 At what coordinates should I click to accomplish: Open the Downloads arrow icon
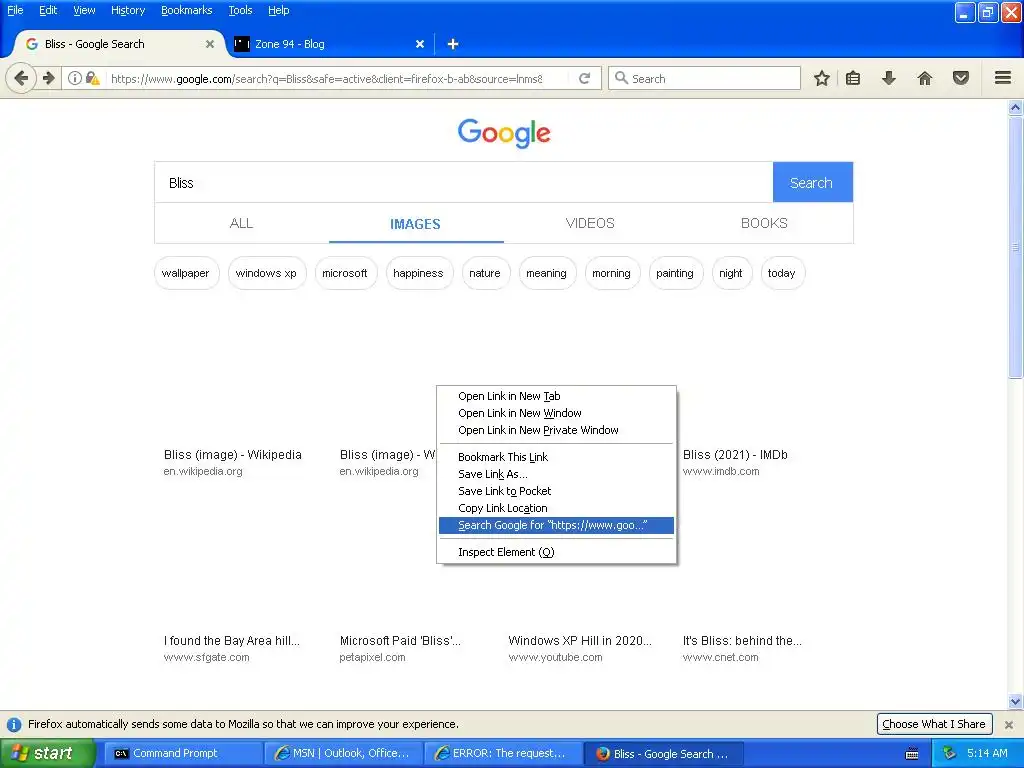click(x=889, y=78)
